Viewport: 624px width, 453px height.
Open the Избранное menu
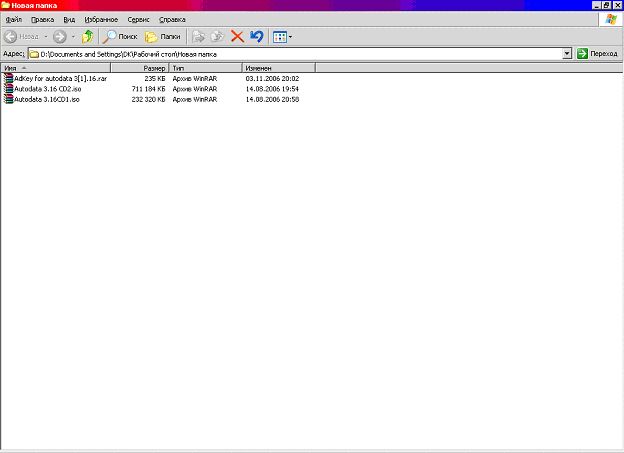tap(101, 20)
